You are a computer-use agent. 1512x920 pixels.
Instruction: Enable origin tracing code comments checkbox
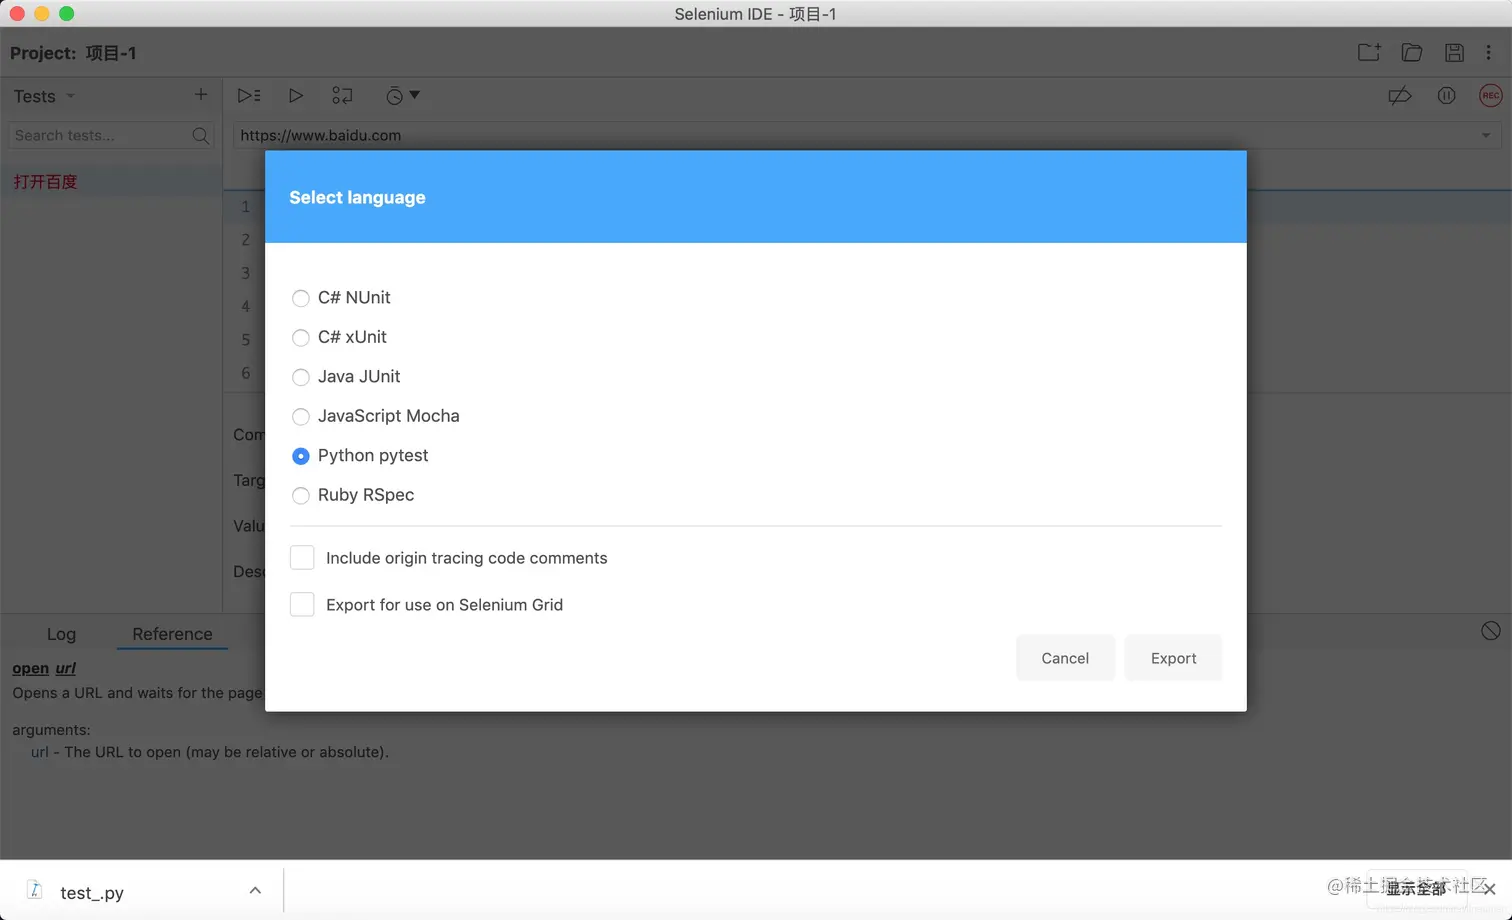coord(302,558)
